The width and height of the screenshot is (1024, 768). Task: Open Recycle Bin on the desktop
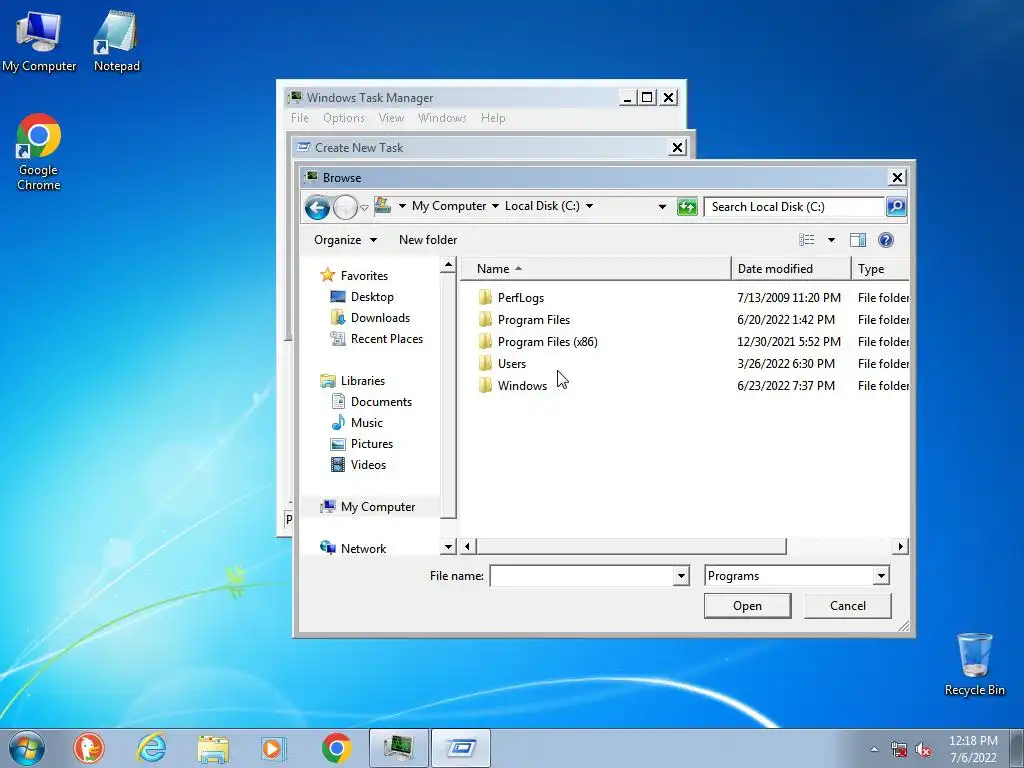[974, 664]
